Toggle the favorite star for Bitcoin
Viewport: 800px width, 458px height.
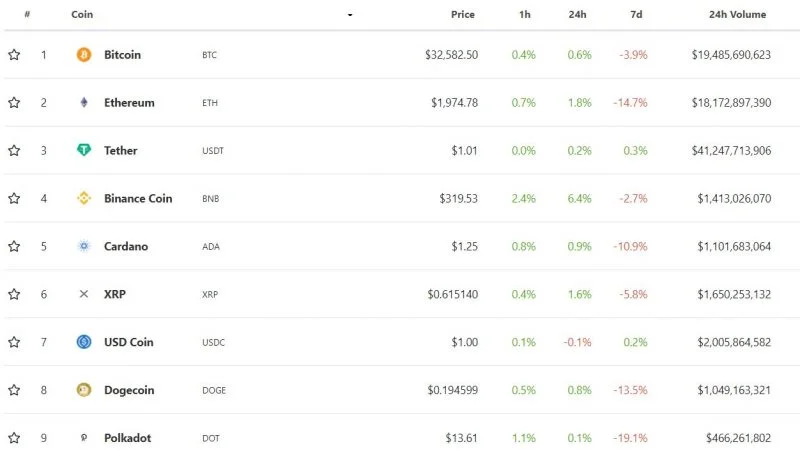tap(14, 54)
